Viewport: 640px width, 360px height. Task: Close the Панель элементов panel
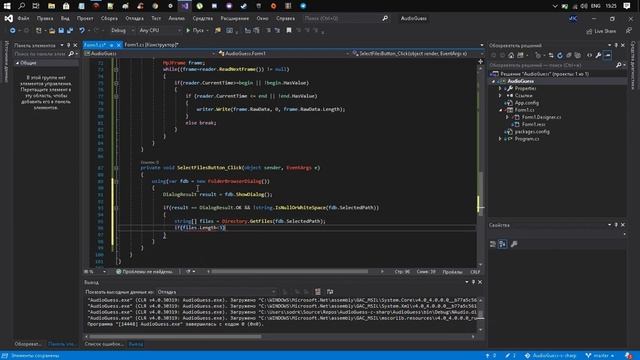click(75, 45)
